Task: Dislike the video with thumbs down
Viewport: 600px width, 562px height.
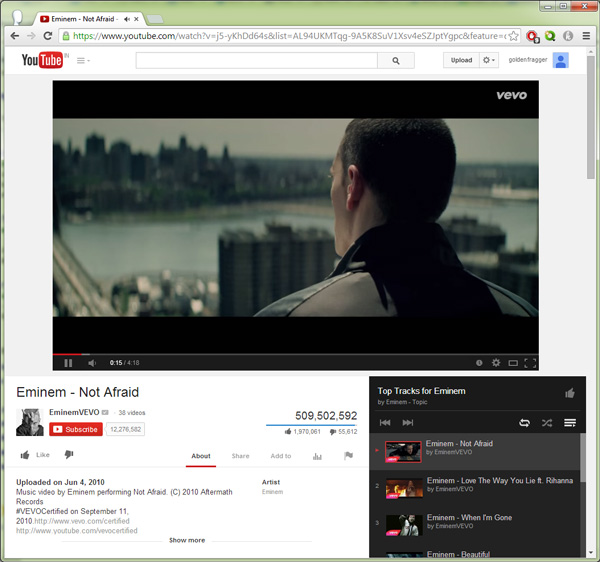Action: point(69,454)
